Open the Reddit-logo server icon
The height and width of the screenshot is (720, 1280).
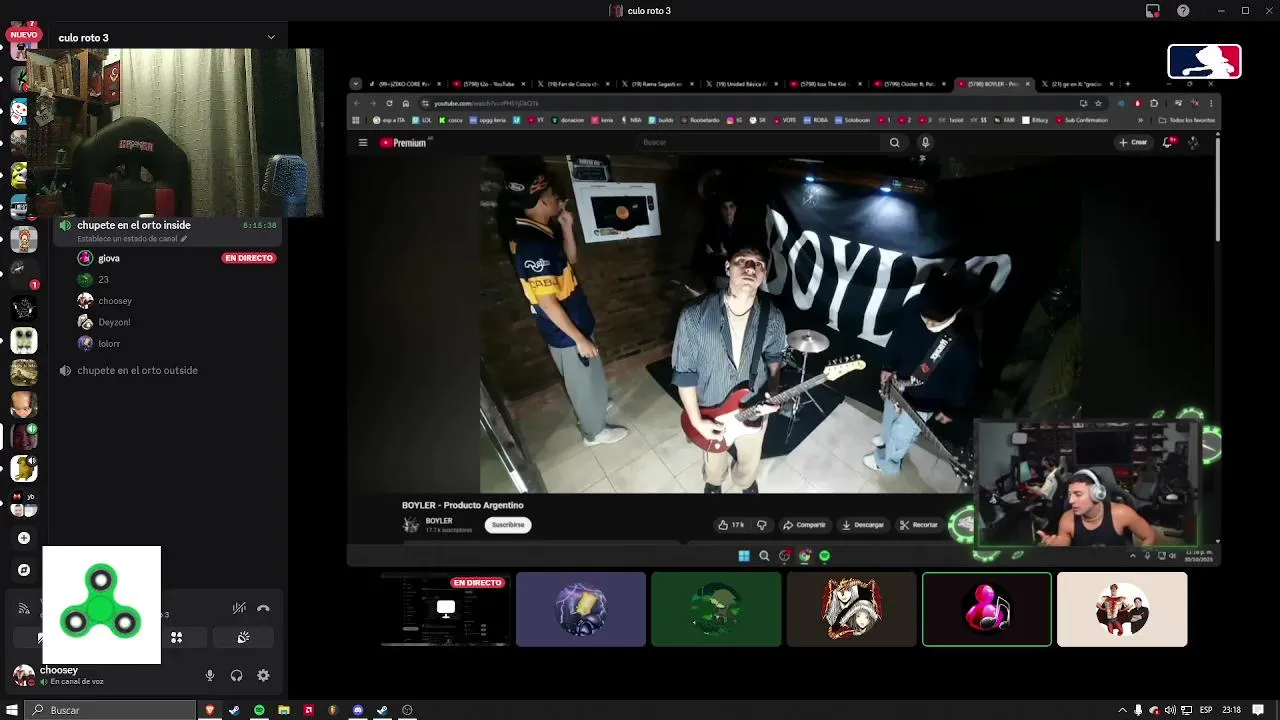coord(20,111)
